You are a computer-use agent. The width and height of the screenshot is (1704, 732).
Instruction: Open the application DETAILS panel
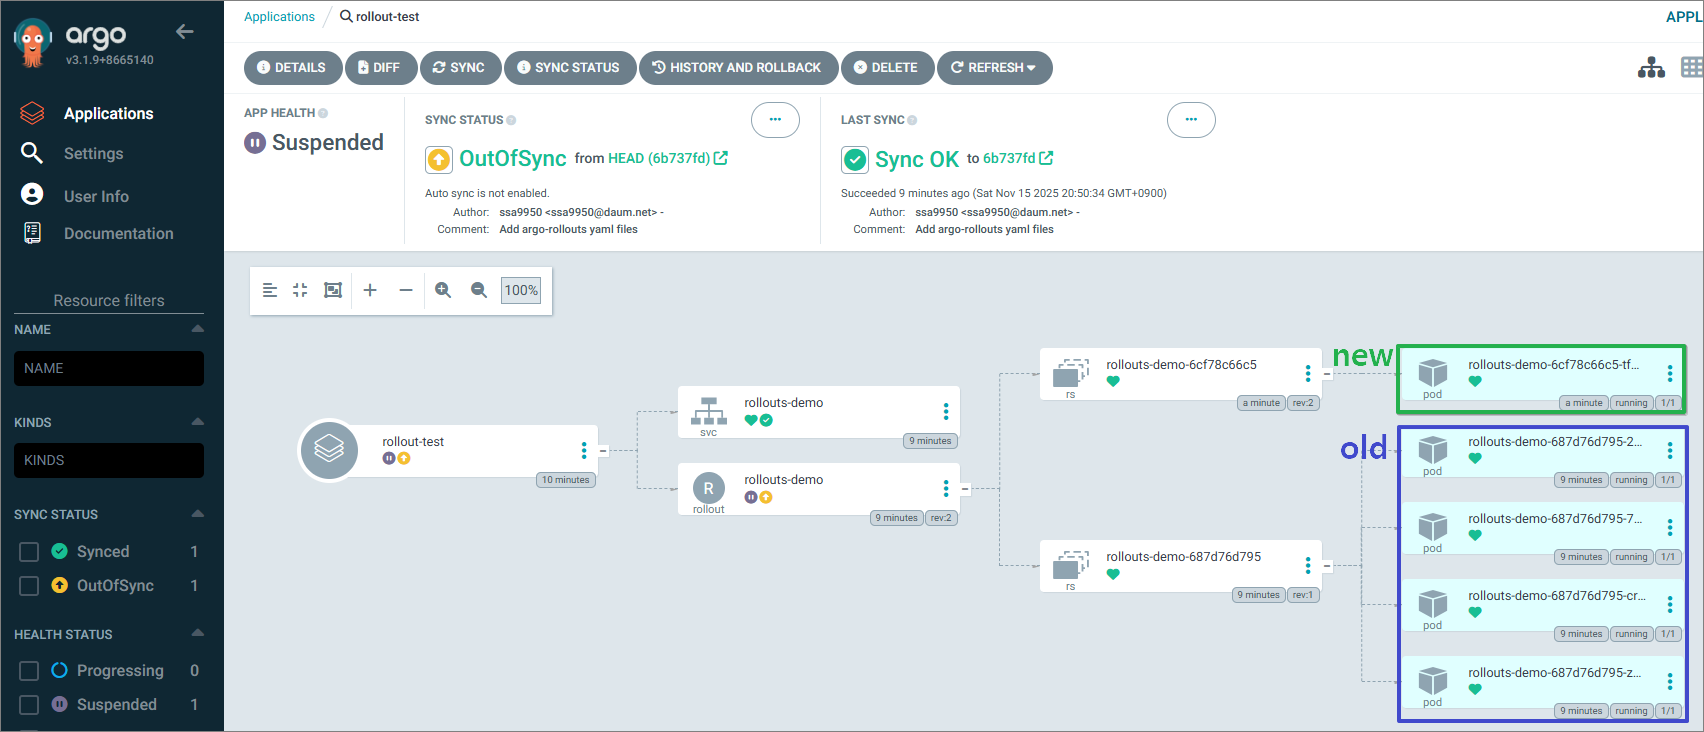(291, 68)
